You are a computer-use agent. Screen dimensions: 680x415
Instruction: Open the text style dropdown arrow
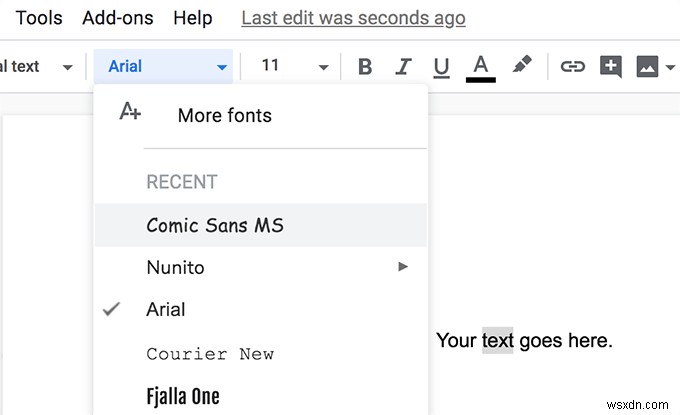click(x=68, y=68)
